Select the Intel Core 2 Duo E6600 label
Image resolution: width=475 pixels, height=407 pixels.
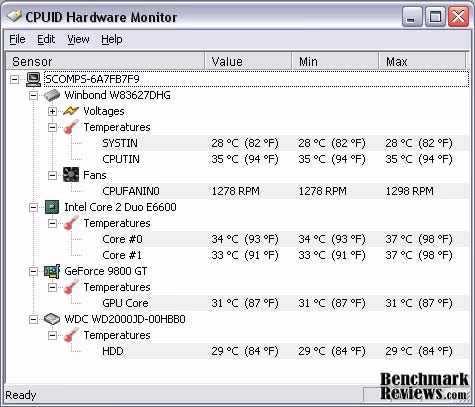click(x=120, y=207)
